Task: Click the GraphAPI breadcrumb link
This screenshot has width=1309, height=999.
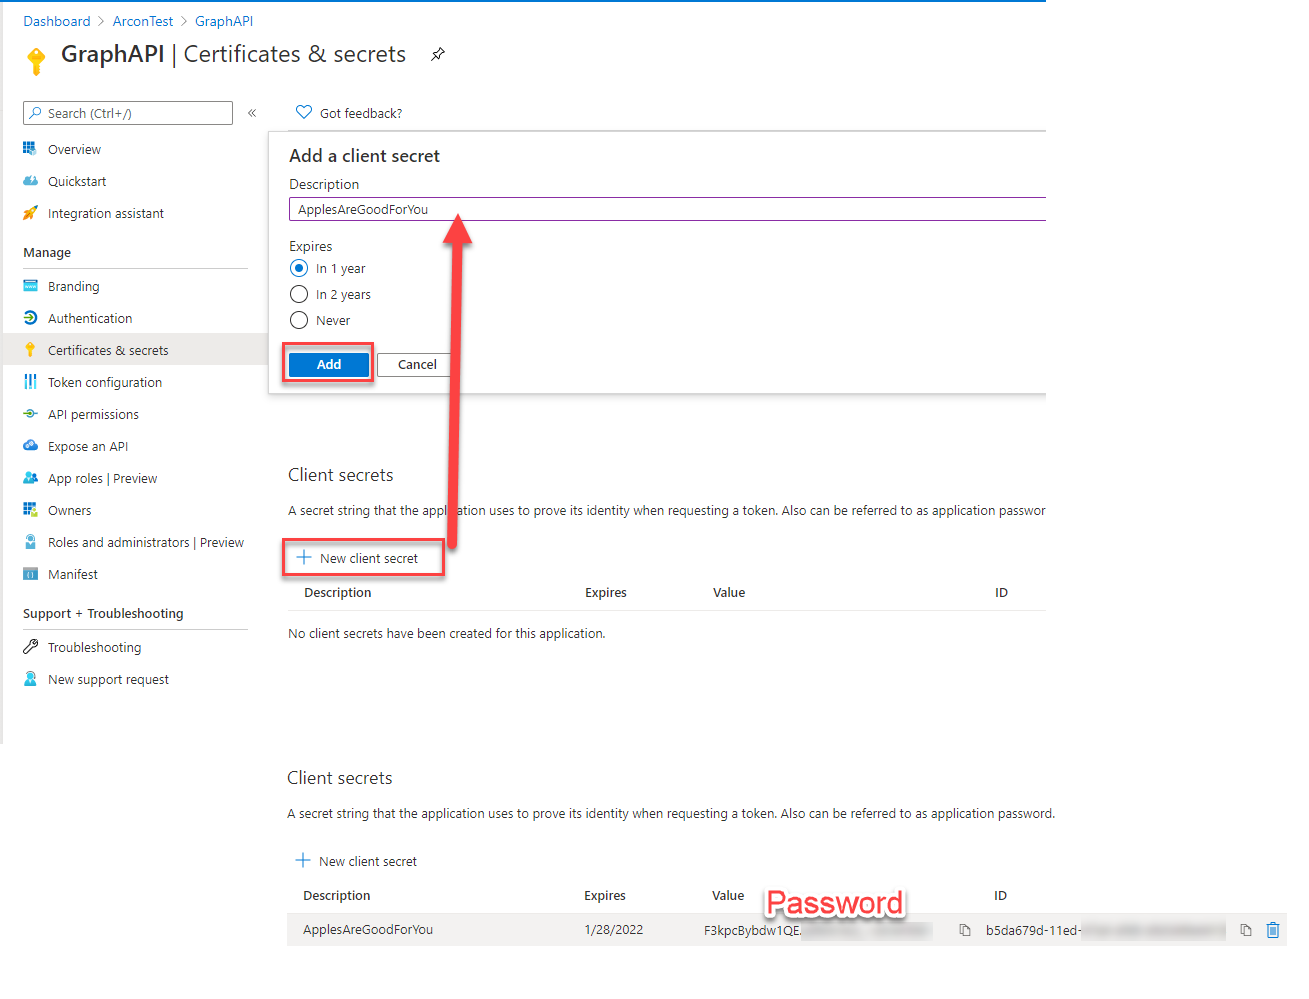Action: point(224,21)
